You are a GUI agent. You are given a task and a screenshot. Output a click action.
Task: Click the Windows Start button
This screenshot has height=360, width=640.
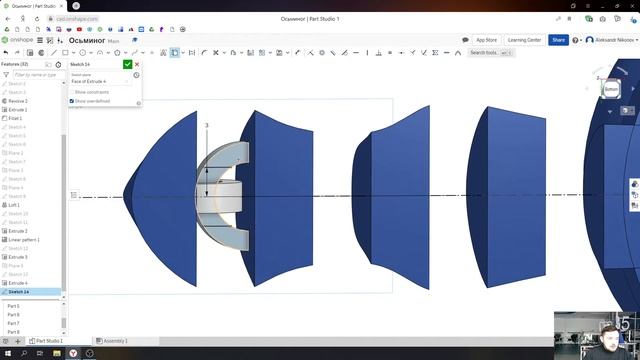click(7, 353)
